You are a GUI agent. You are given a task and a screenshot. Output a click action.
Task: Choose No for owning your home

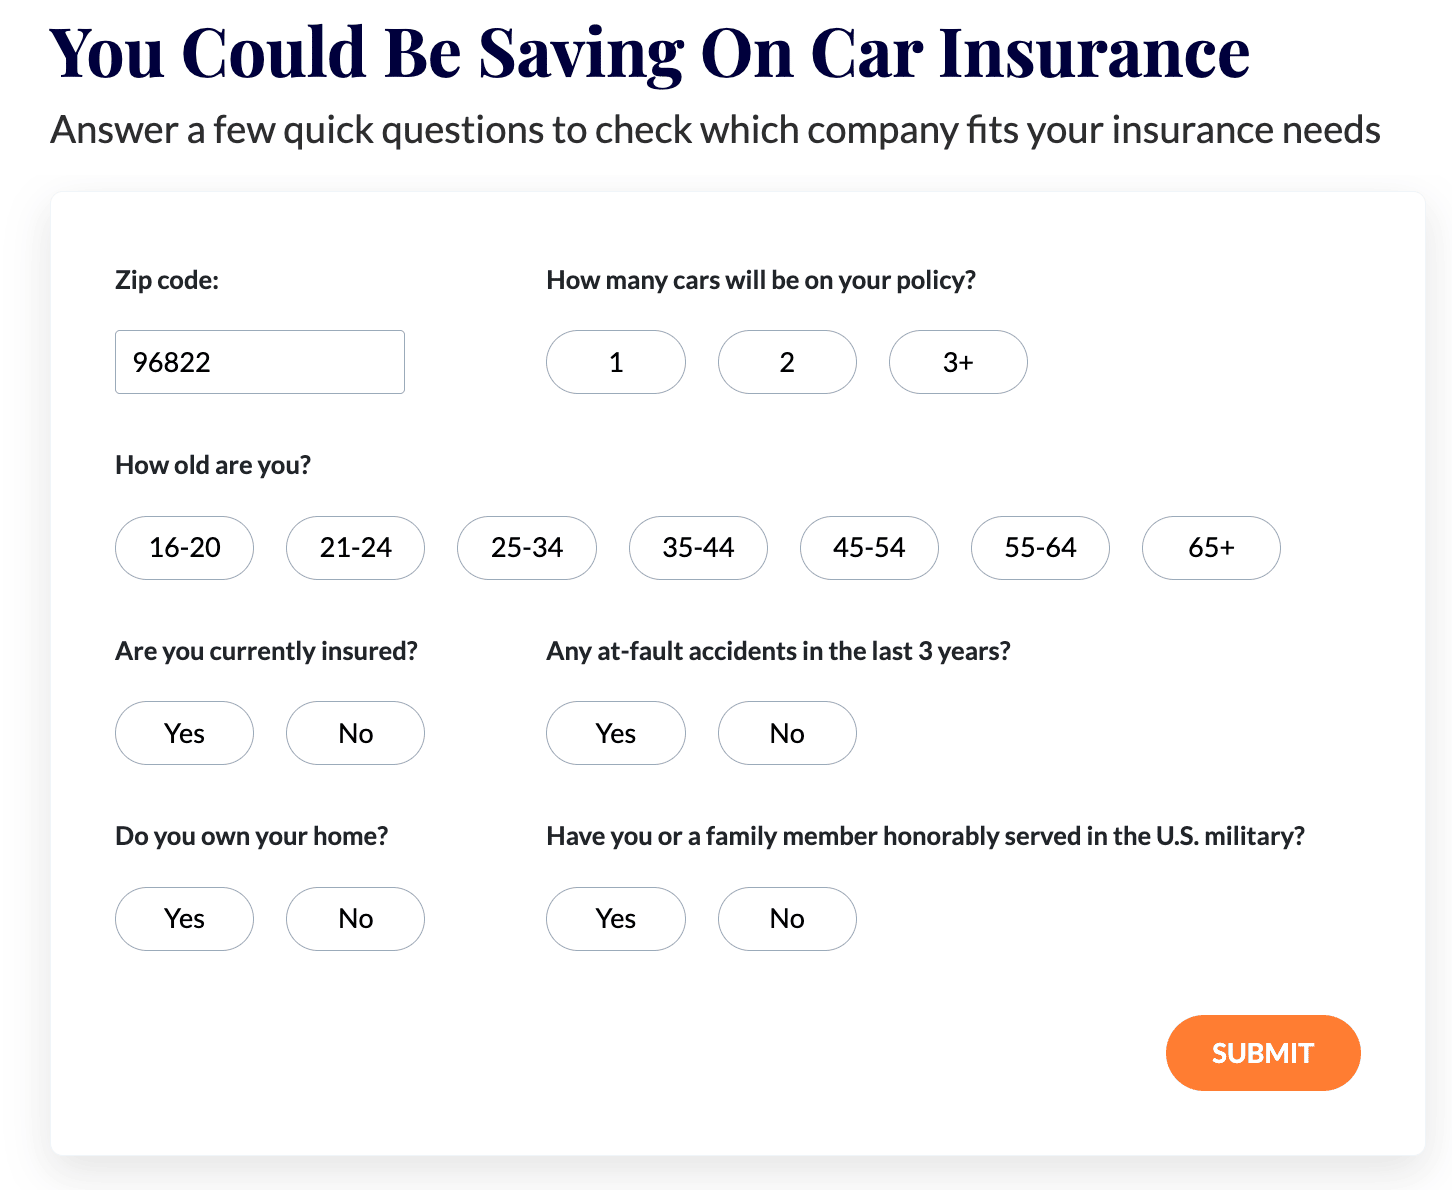click(356, 919)
